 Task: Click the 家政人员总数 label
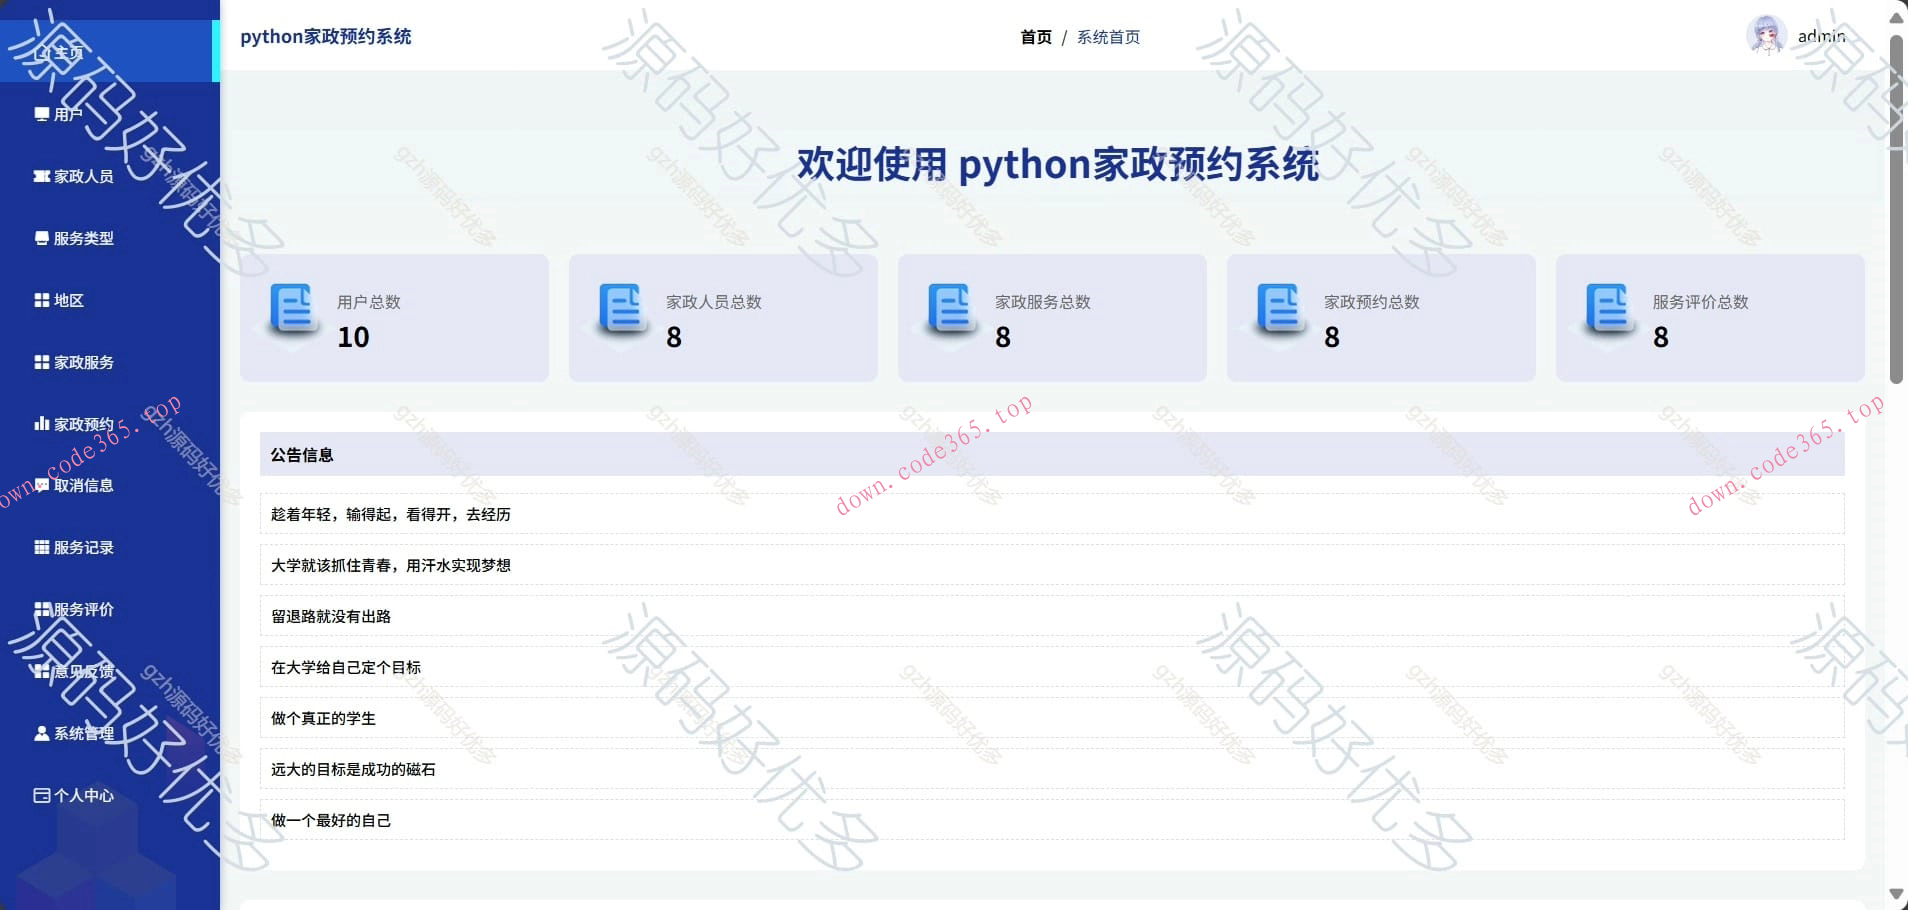click(714, 302)
